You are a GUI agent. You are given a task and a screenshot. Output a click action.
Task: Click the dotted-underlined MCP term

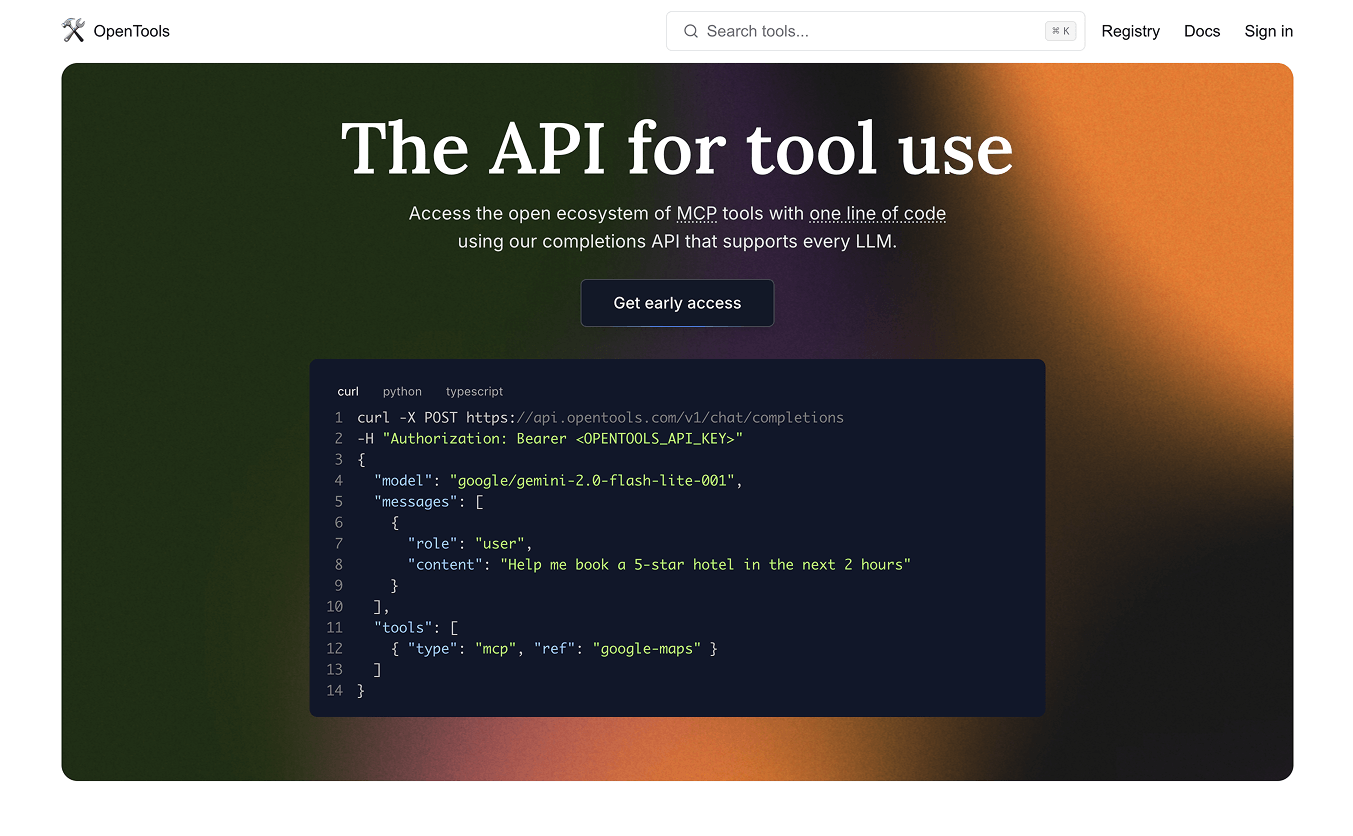tap(697, 213)
